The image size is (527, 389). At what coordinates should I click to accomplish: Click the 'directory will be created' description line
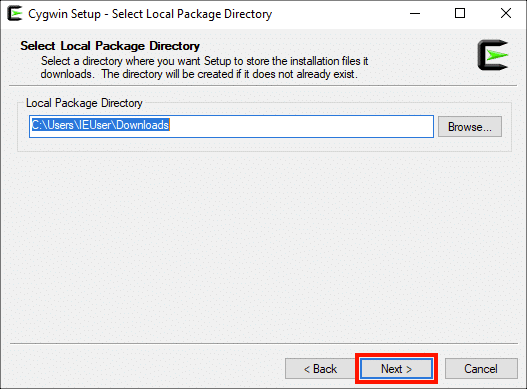tap(199, 74)
